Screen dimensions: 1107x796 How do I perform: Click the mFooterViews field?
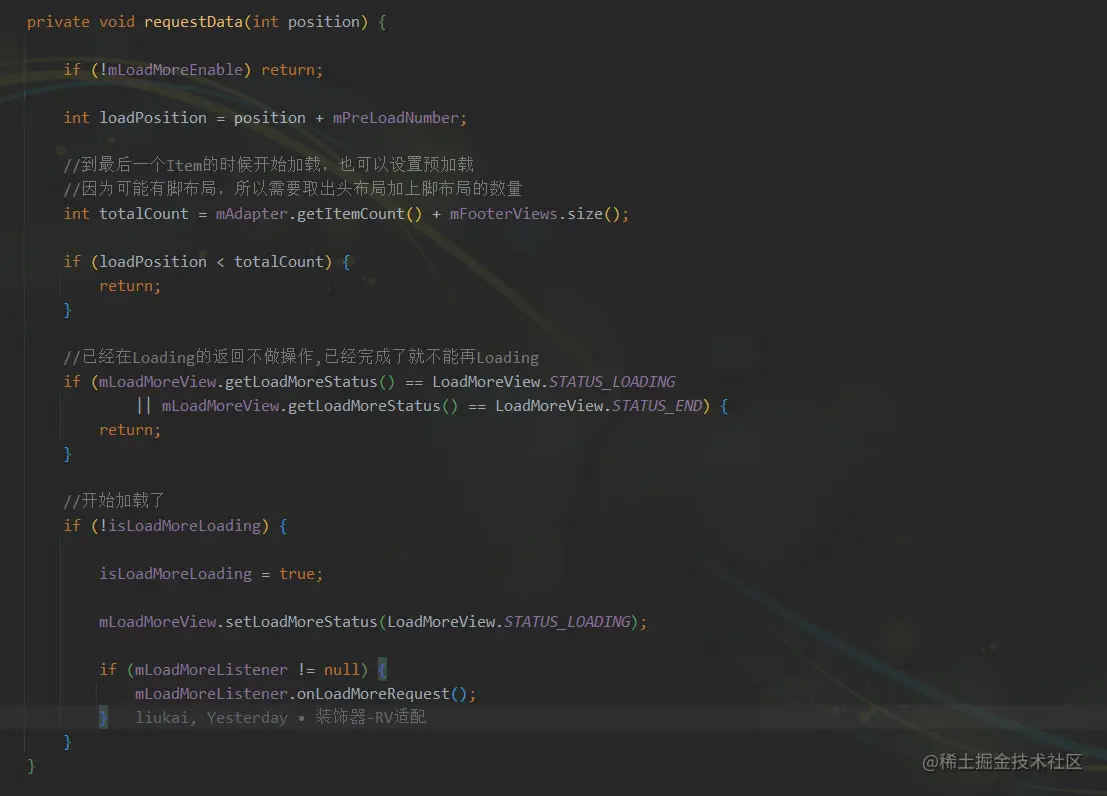[503, 214]
